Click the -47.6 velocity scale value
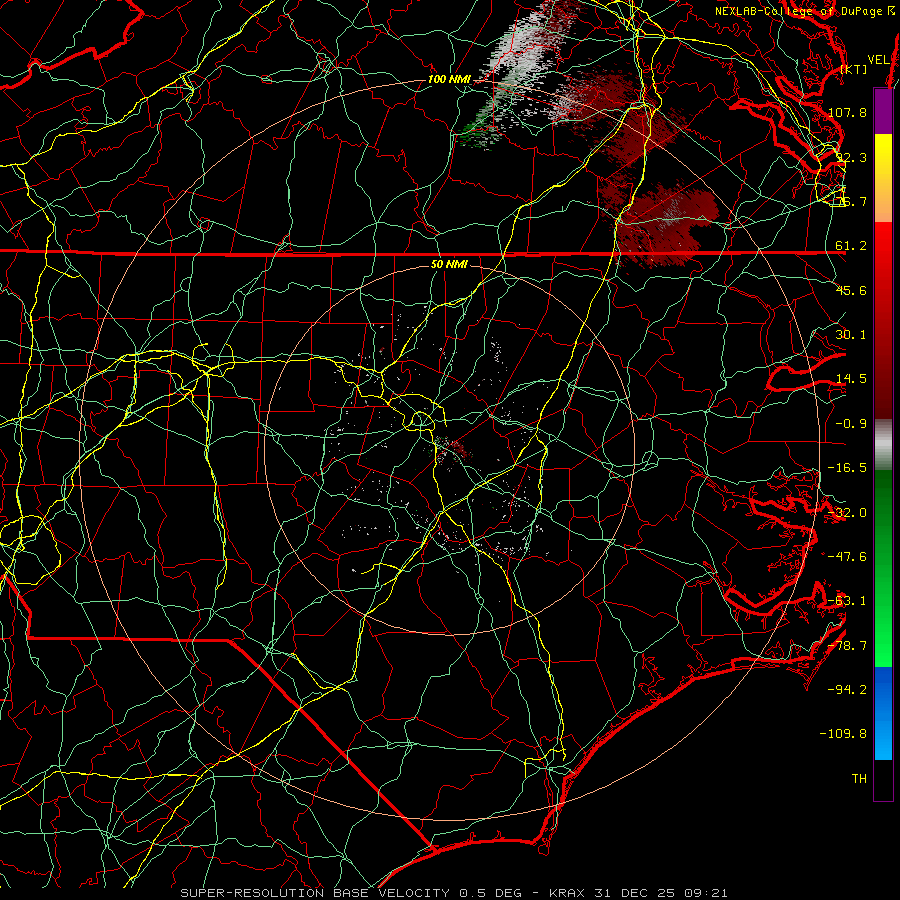This screenshot has width=900, height=900. click(x=847, y=557)
